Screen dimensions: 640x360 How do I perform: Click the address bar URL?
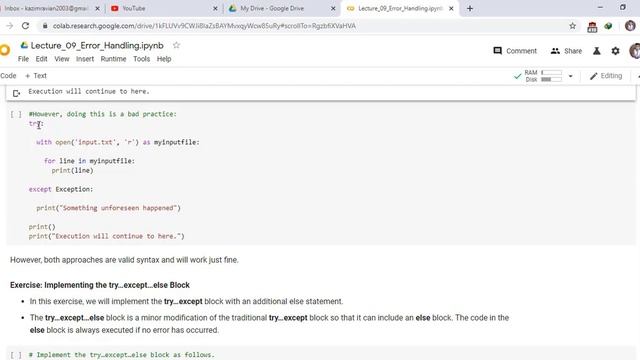[x=204, y=26]
